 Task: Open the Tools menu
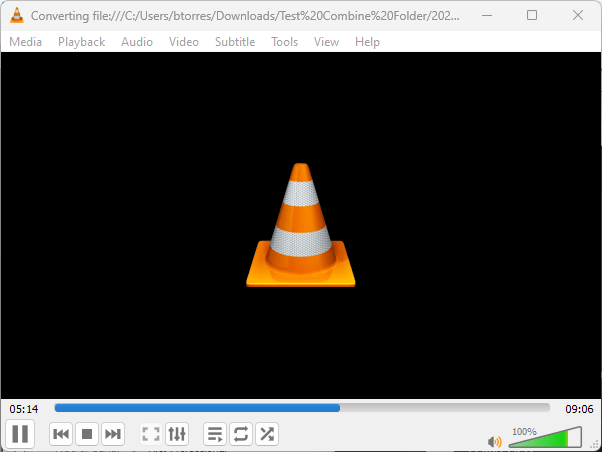(284, 41)
